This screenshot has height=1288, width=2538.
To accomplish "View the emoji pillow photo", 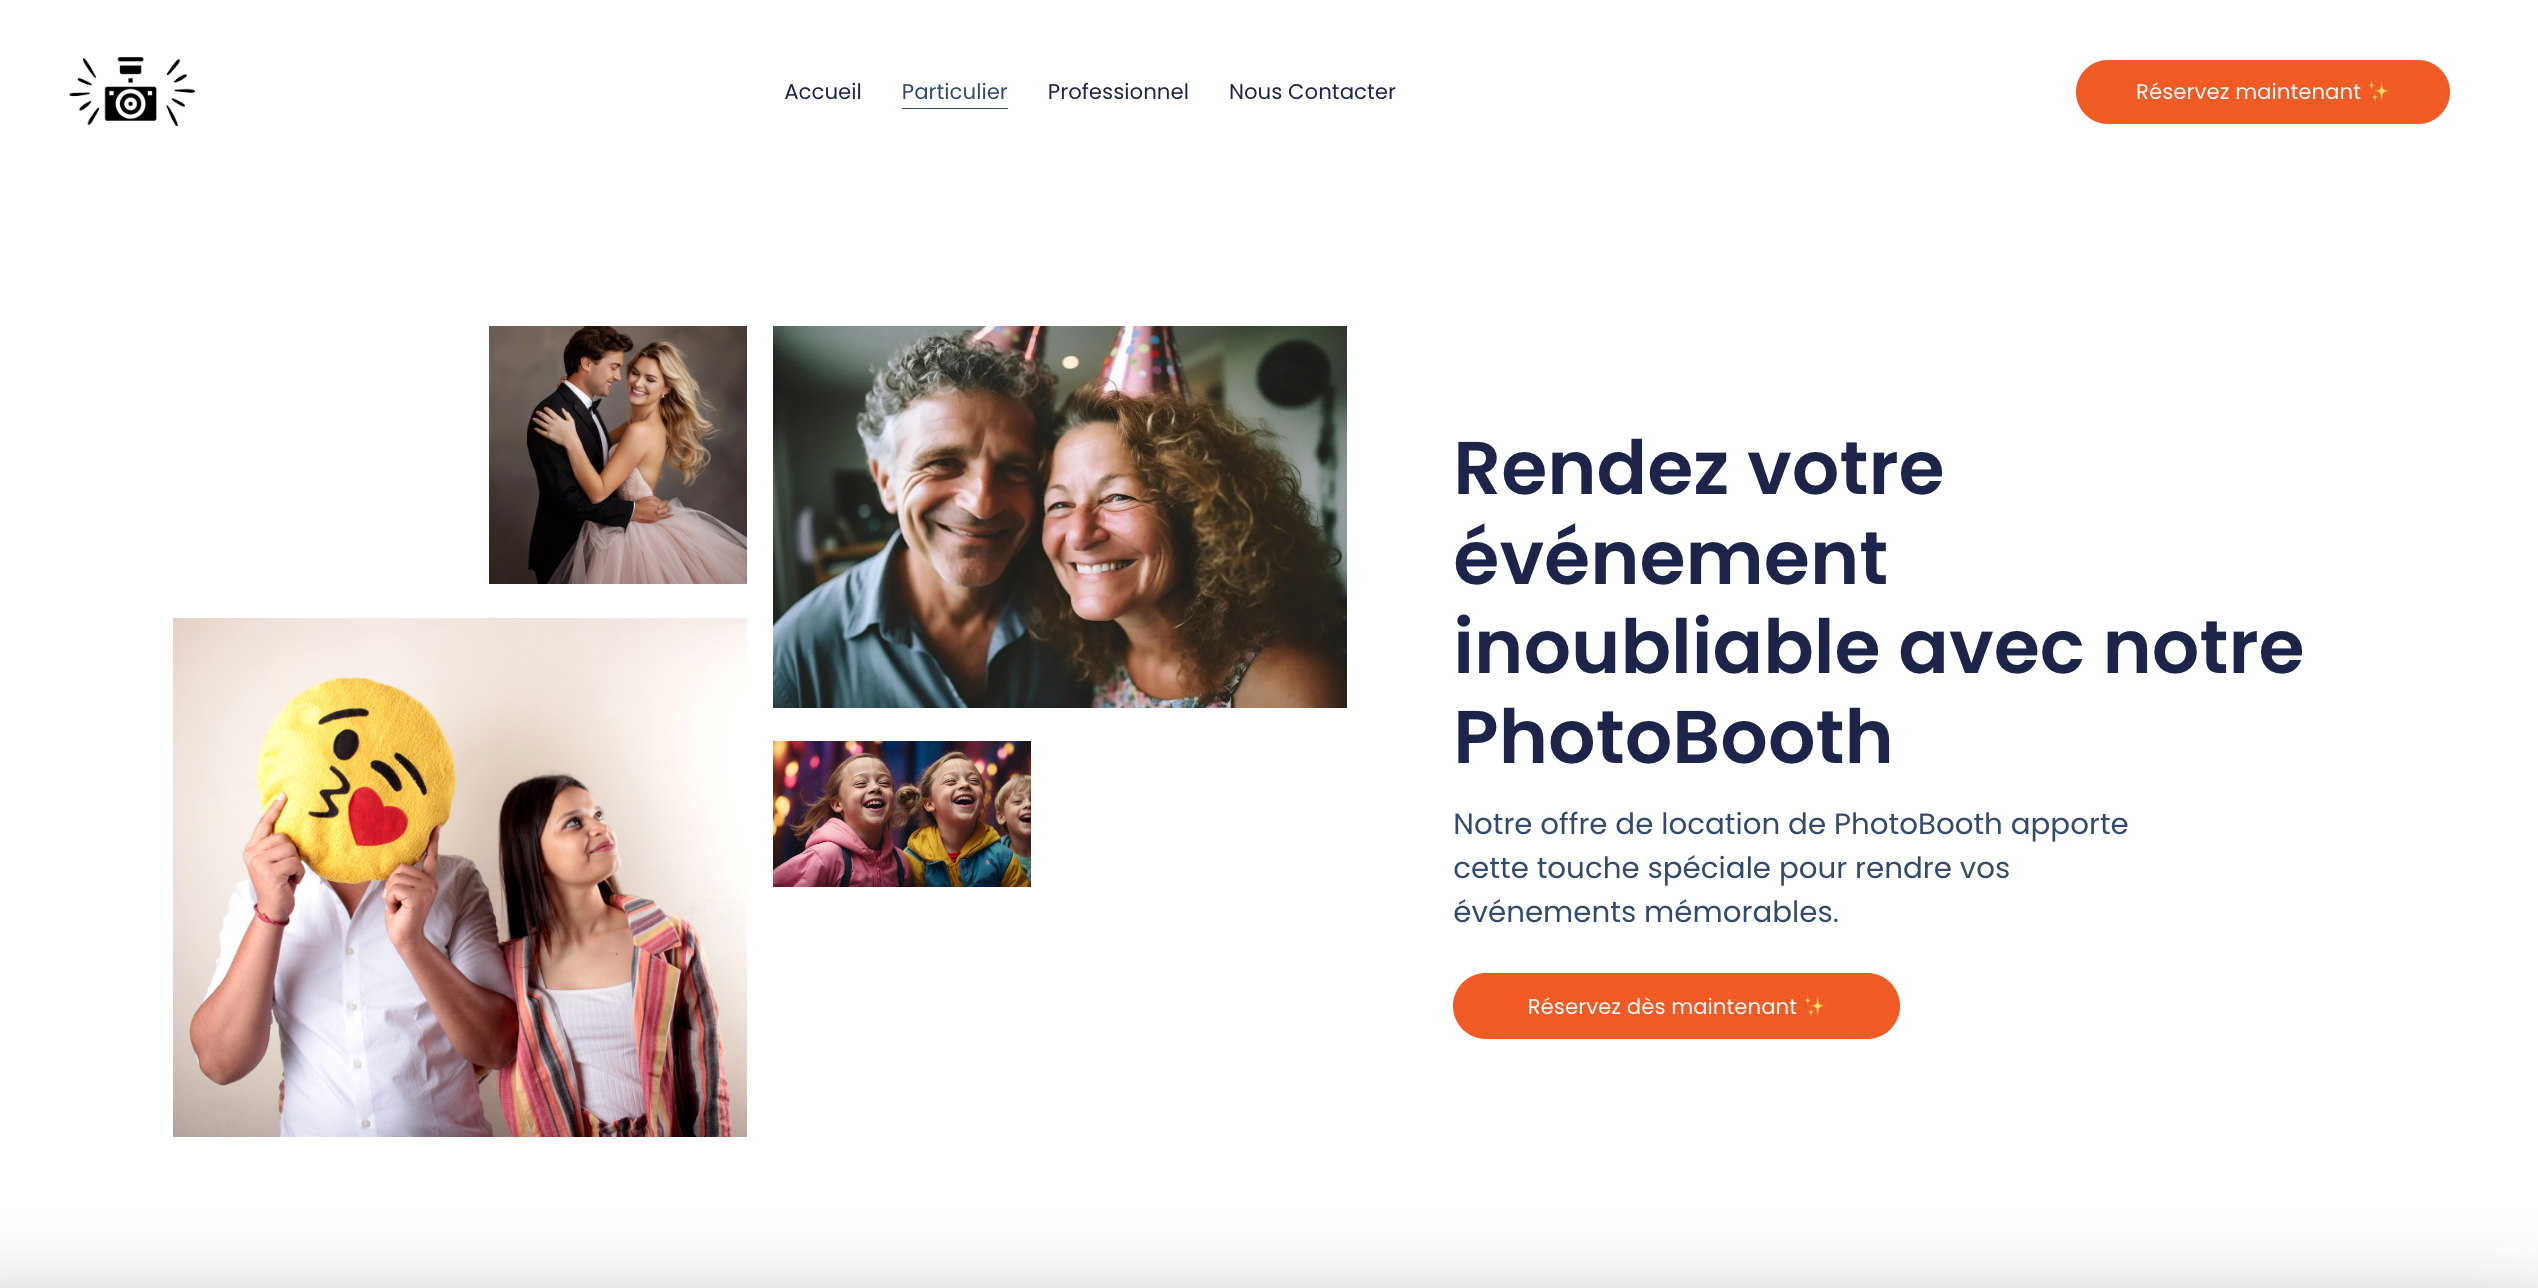I will [x=460, y=877].
